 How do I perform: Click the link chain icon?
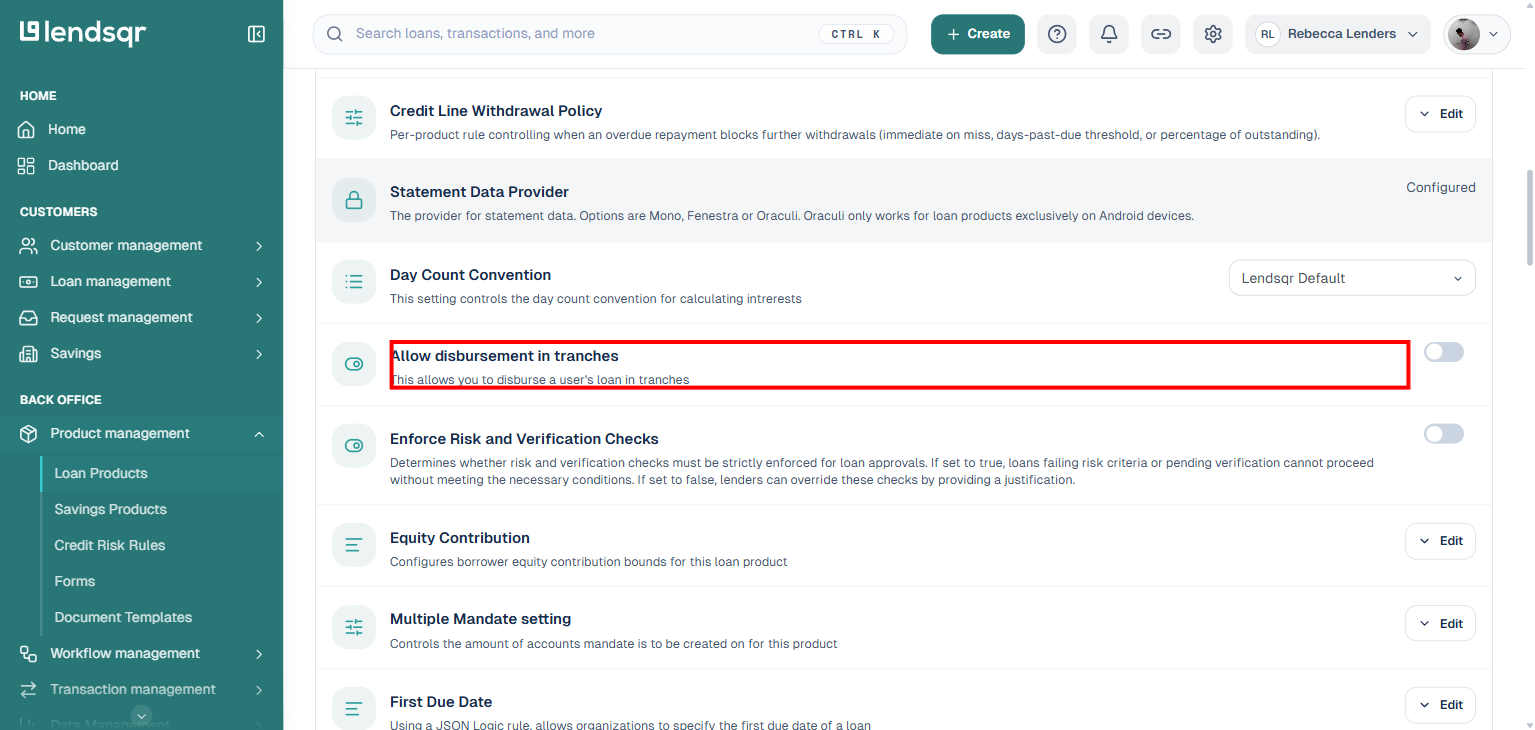(x=1161, y=34)
